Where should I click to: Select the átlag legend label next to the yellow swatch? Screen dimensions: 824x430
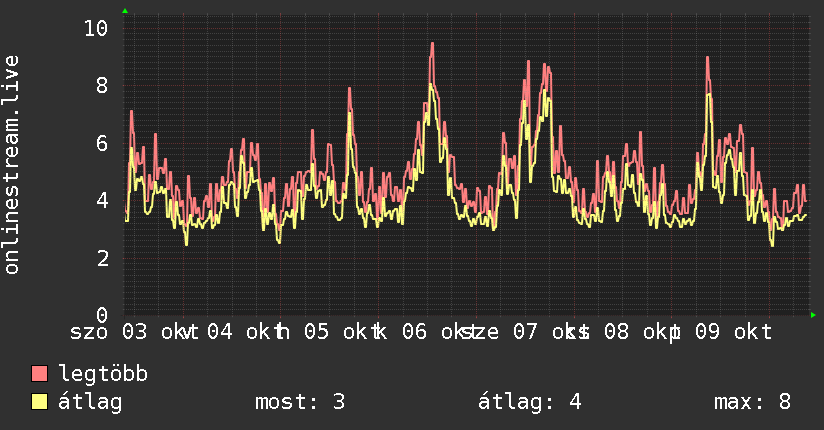tap(90, 402)
